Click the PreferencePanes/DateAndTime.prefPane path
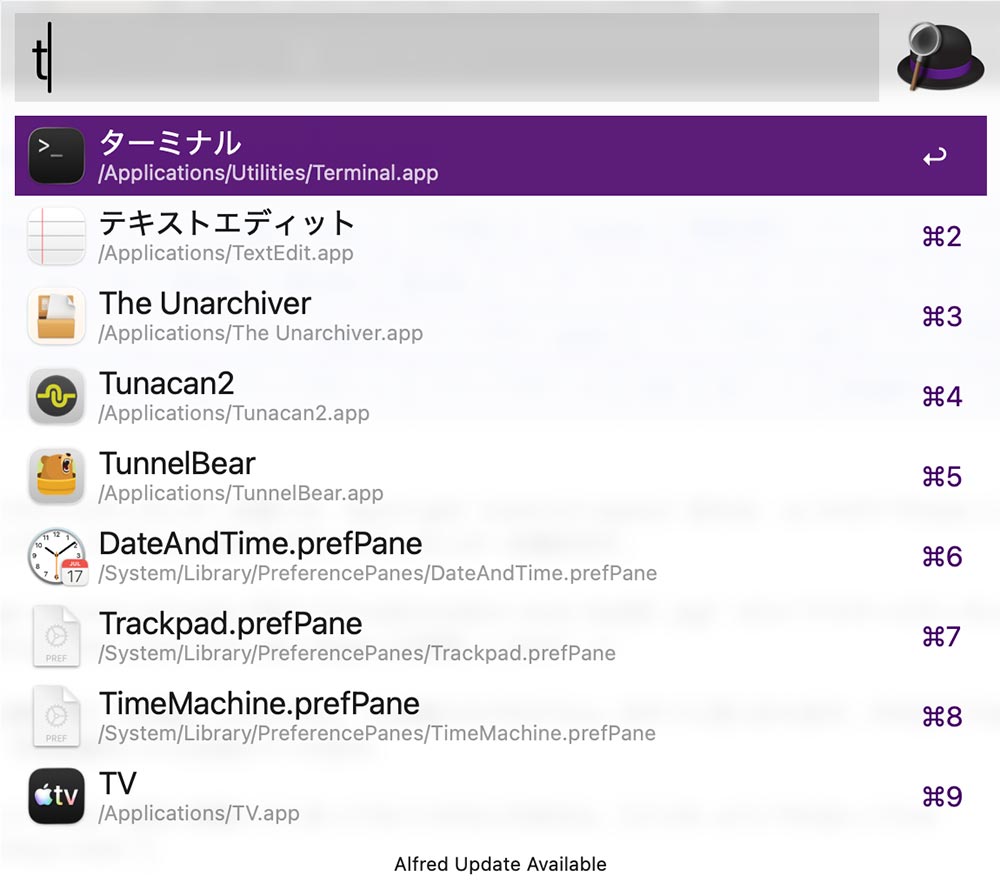1000x883 pixels. click(378, 573)
